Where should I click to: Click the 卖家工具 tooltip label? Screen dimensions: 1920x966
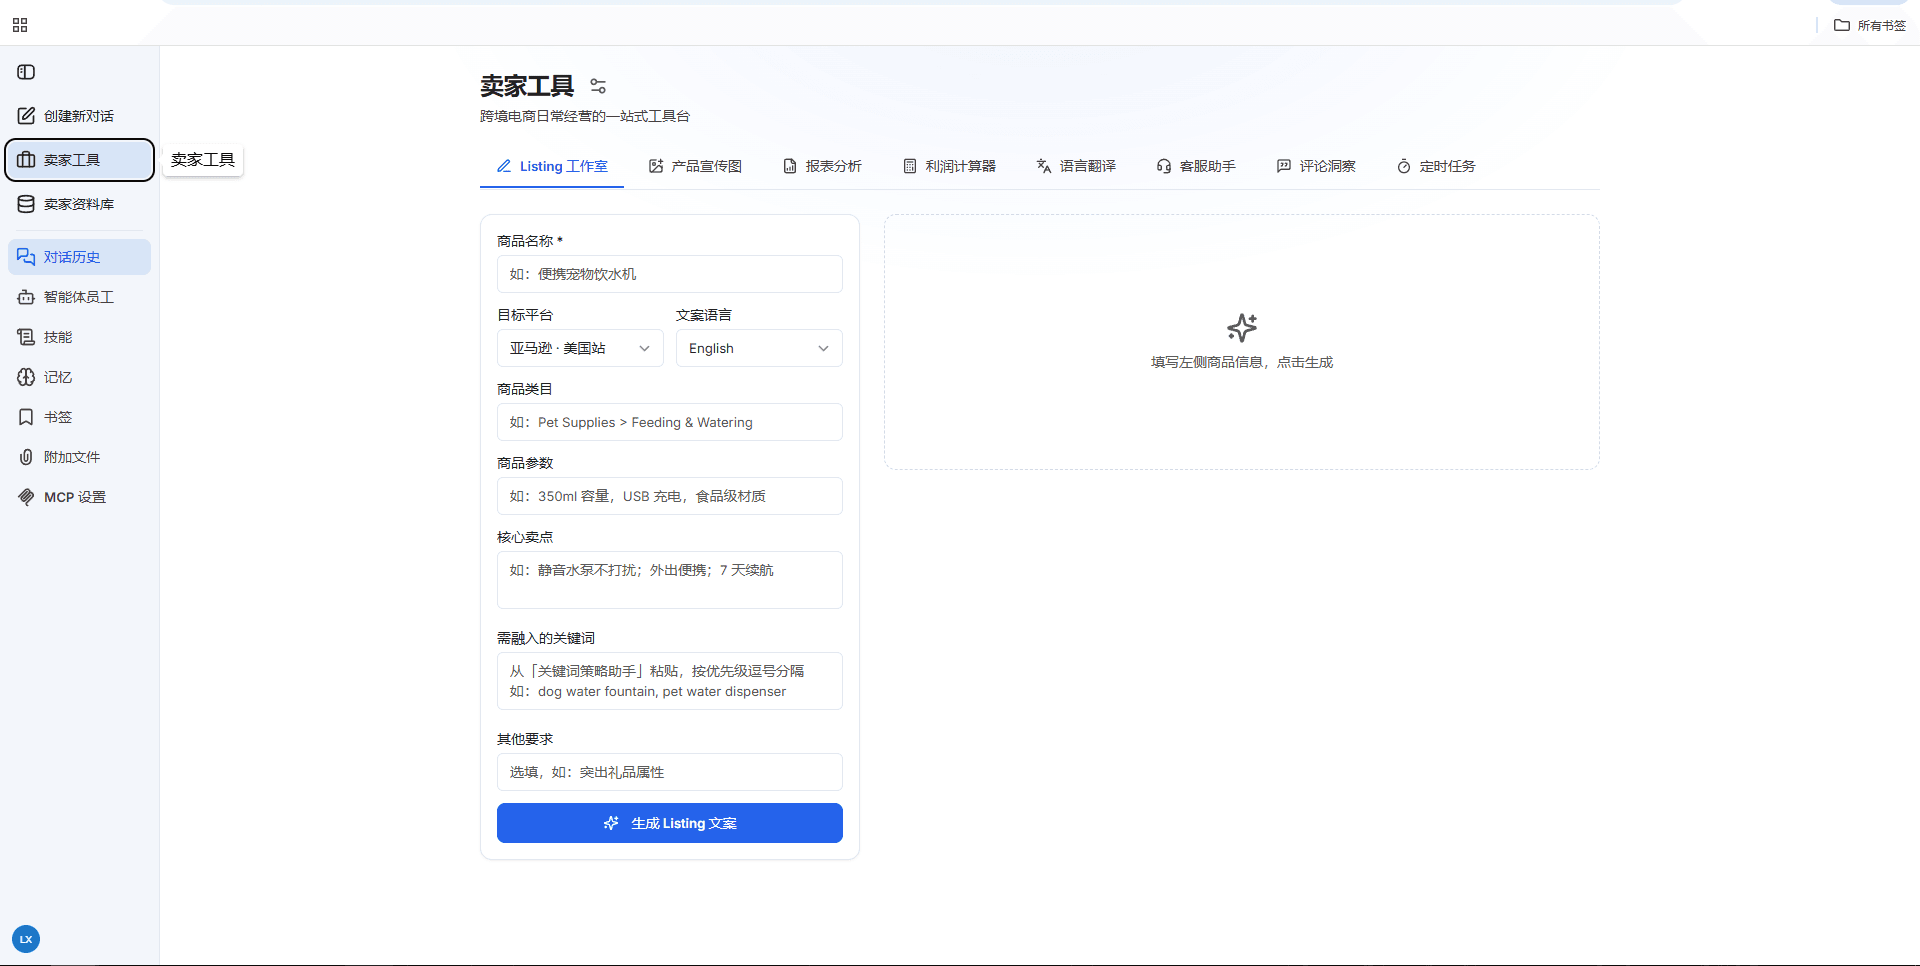point(203,160)
